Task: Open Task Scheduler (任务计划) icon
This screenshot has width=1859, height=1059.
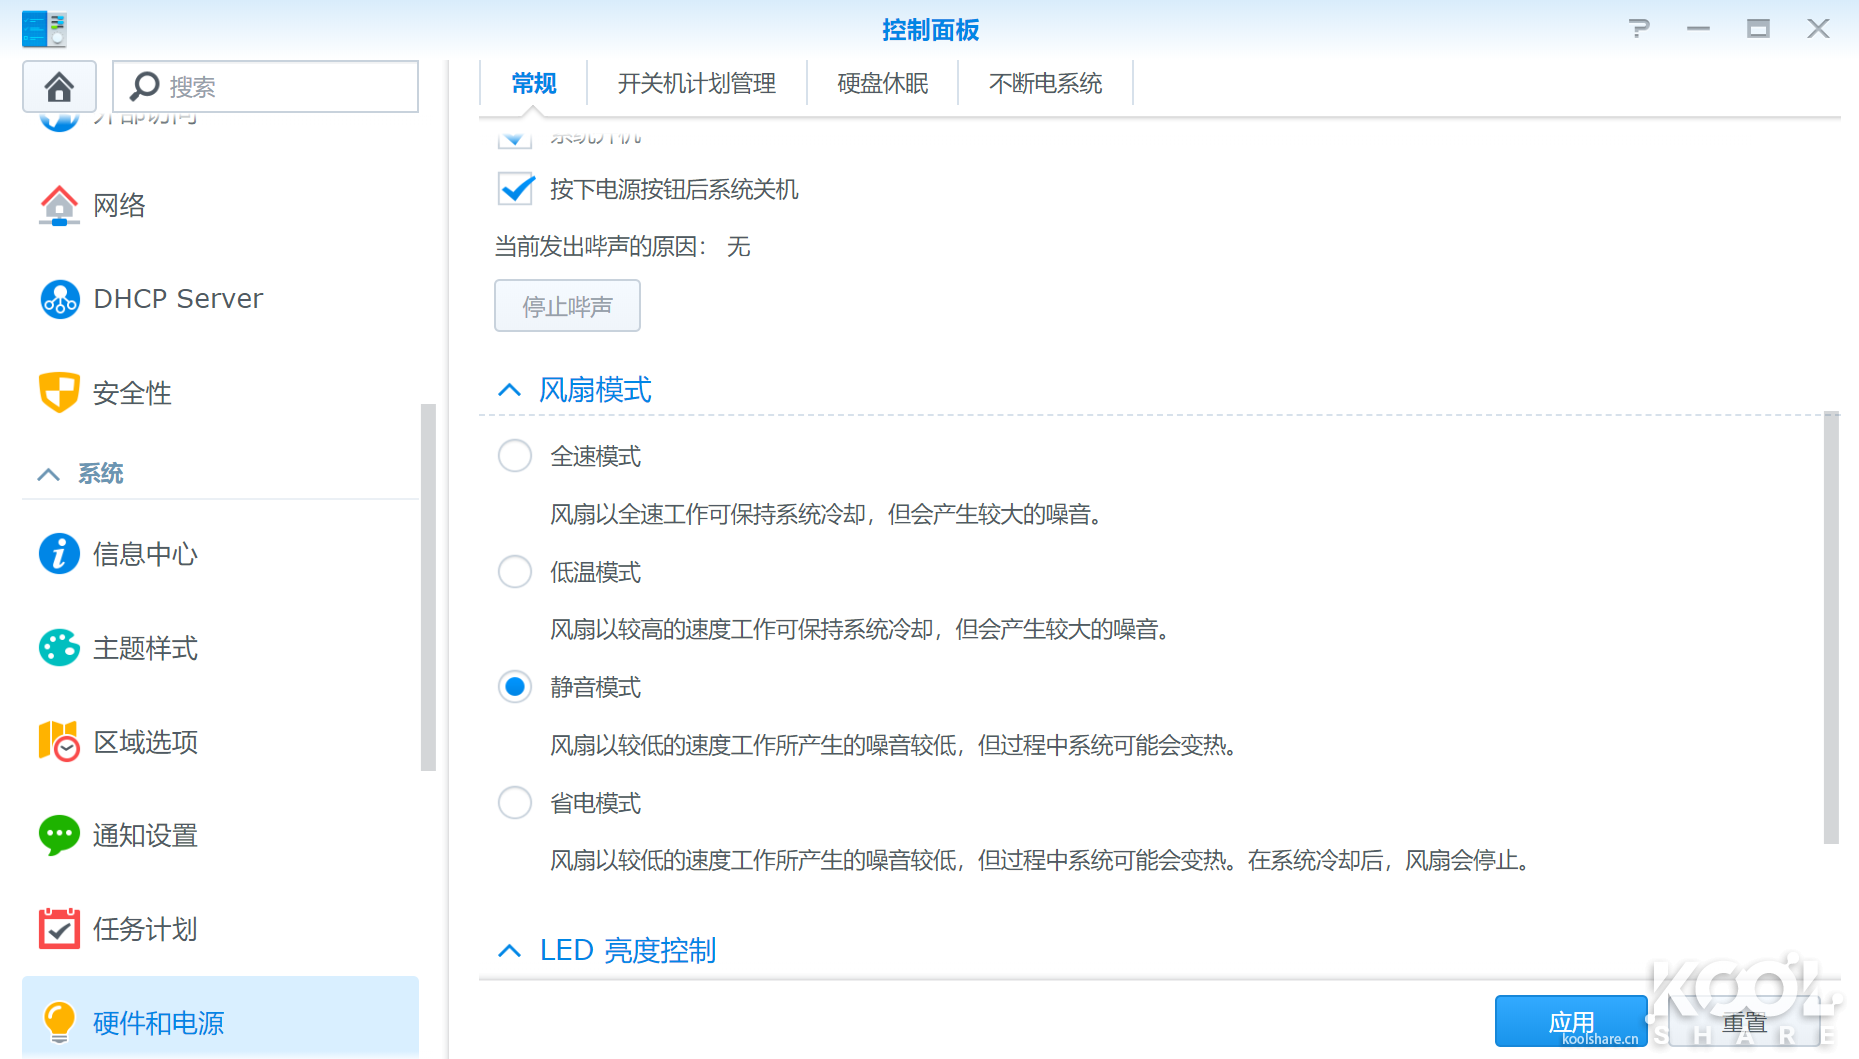Action: click(x=59, y=929)
